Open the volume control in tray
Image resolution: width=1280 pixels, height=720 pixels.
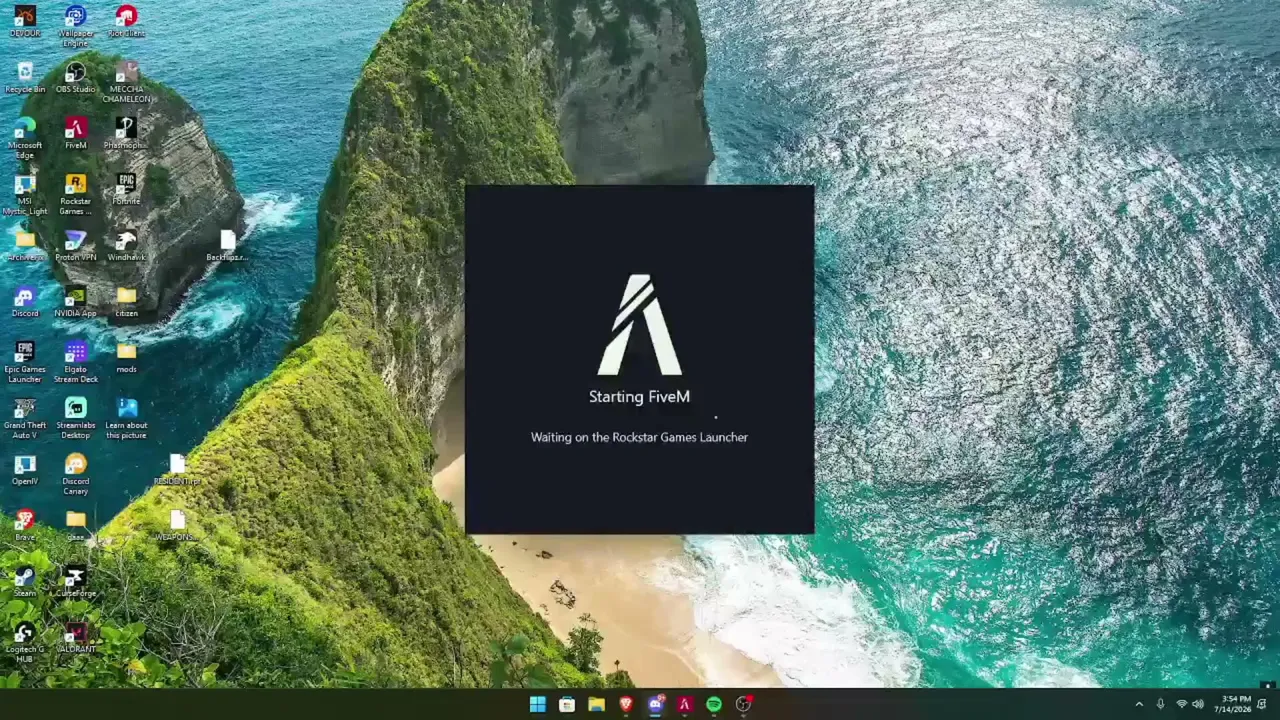pos(1198,704)
